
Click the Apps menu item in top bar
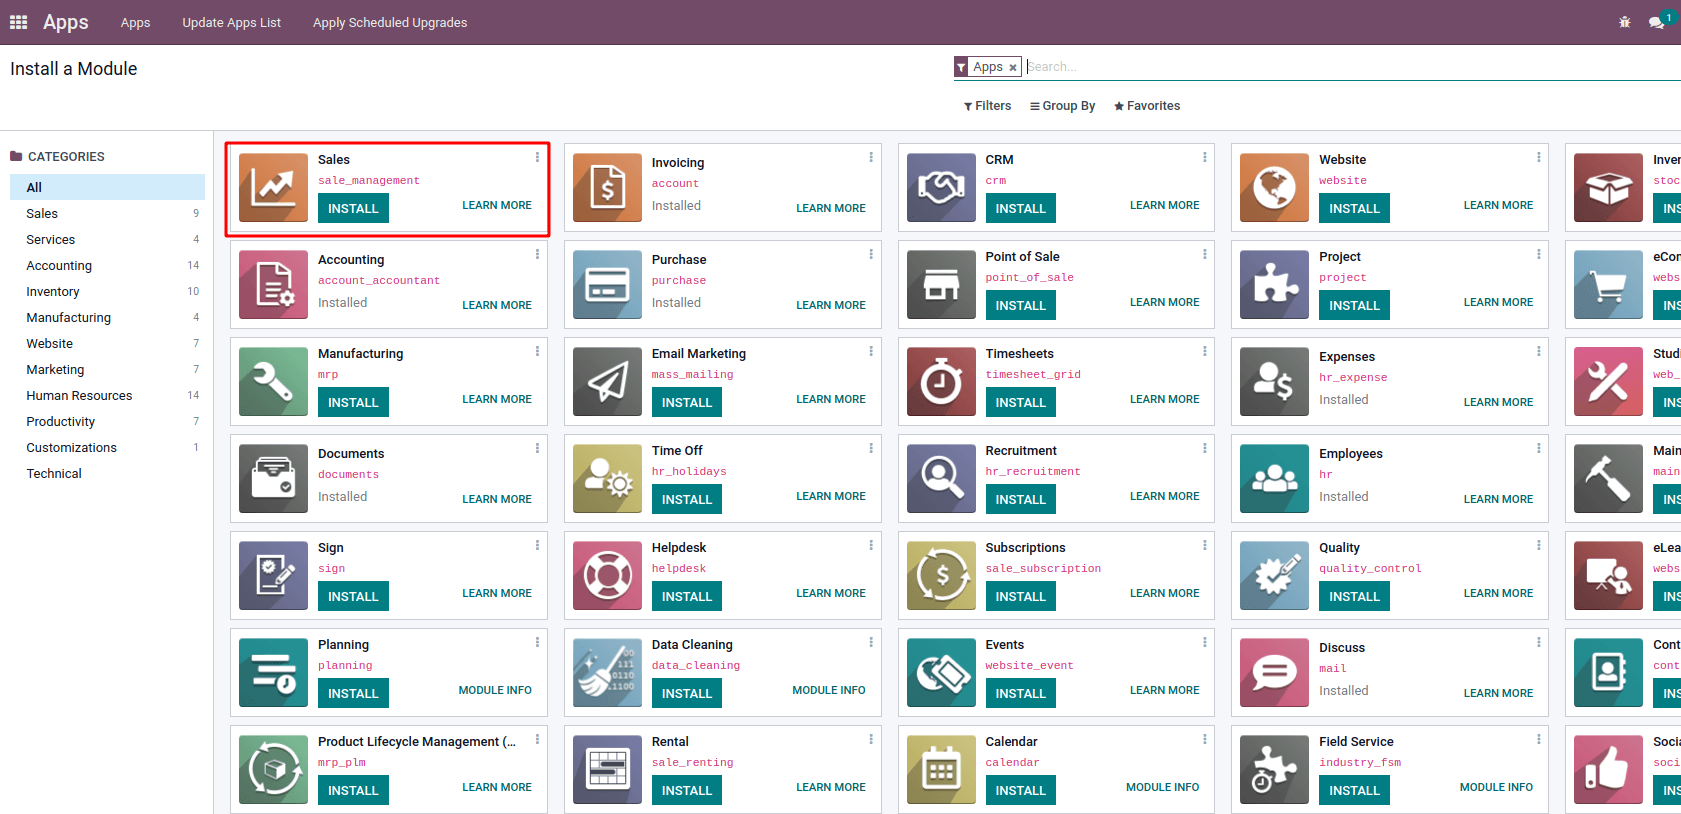136,23
